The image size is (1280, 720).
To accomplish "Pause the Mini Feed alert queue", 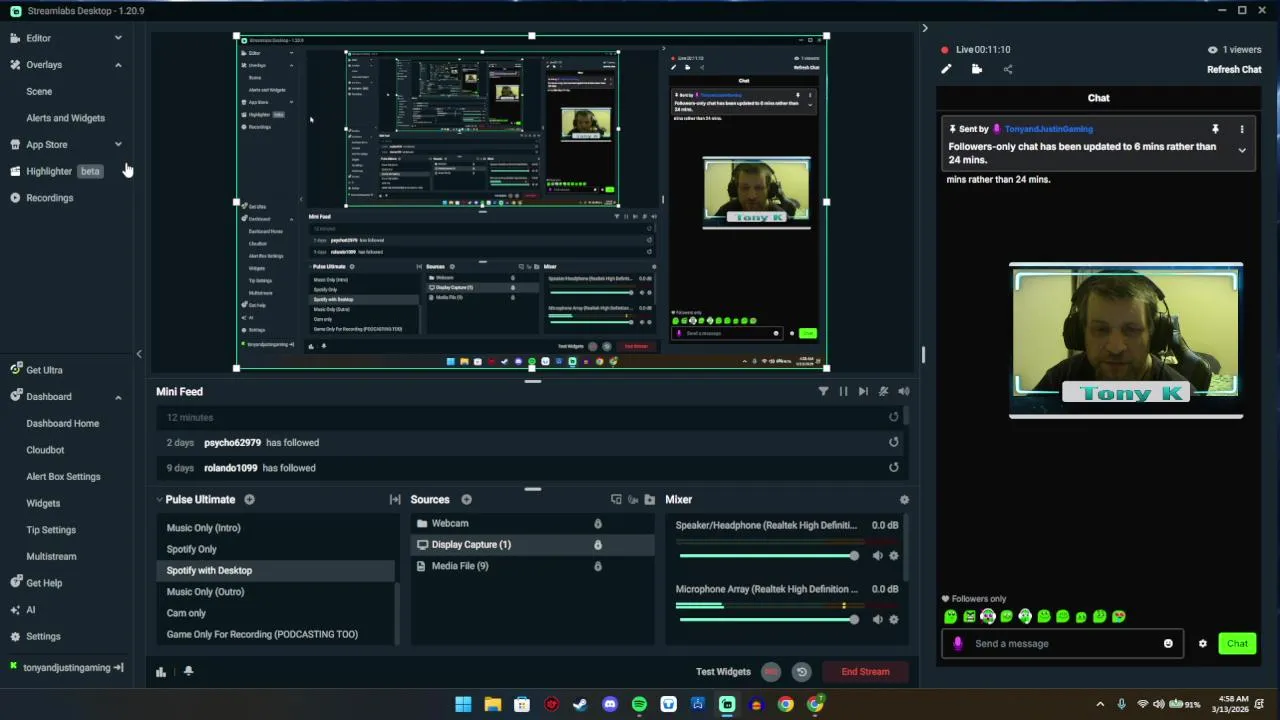I will coord(843,392).
